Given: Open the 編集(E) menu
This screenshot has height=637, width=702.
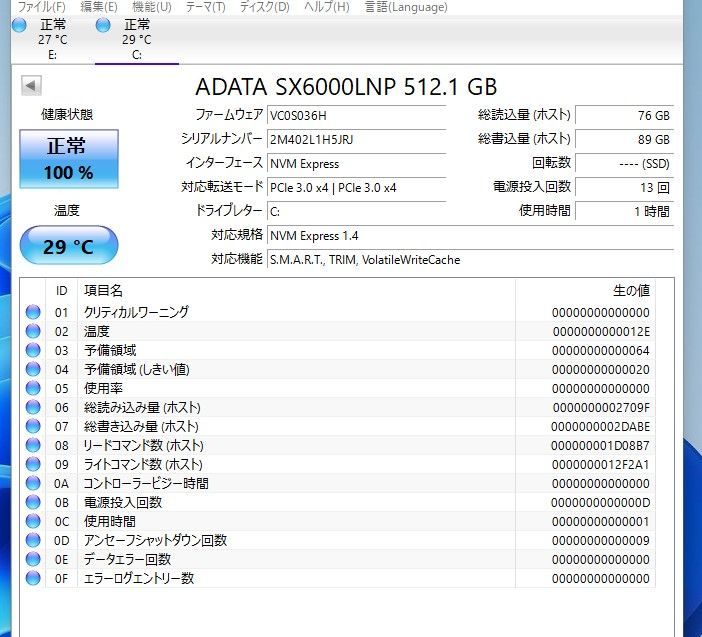Looking at the screenshot, I should pos(98,7).
